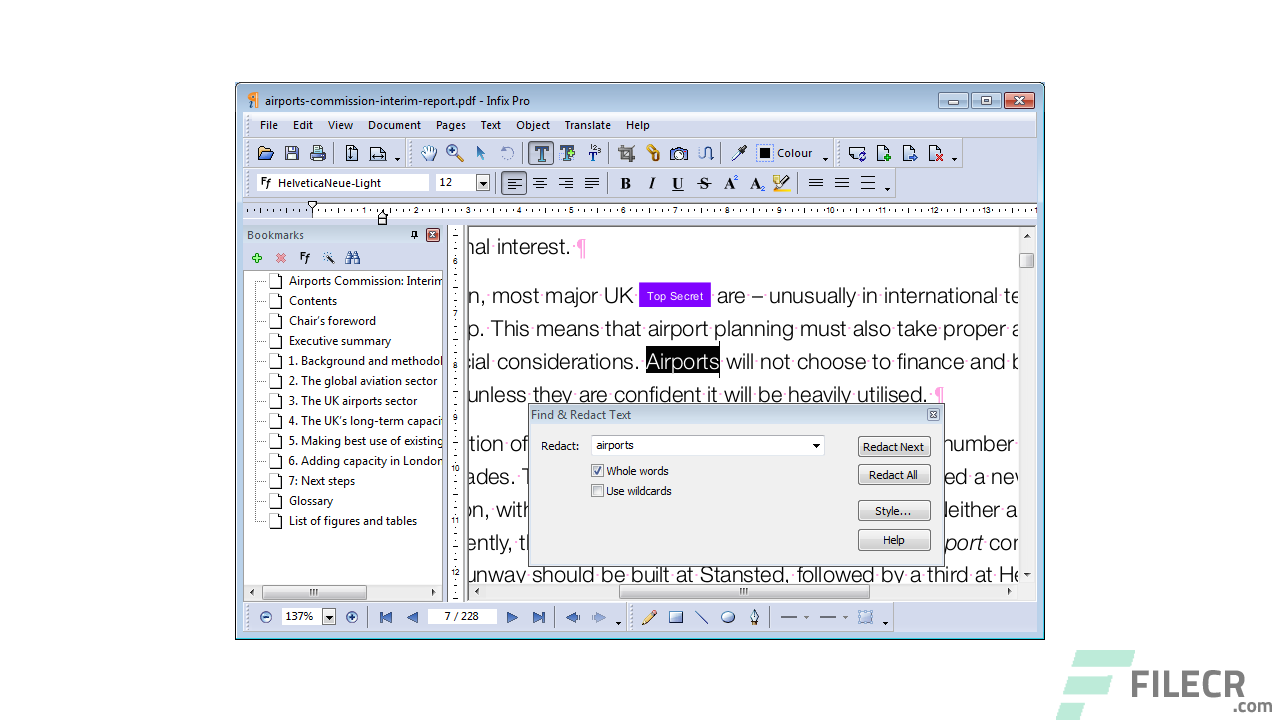Expand the Redact search term dropdown
This screenshot has height=720, width=1280.
[818, 445]
